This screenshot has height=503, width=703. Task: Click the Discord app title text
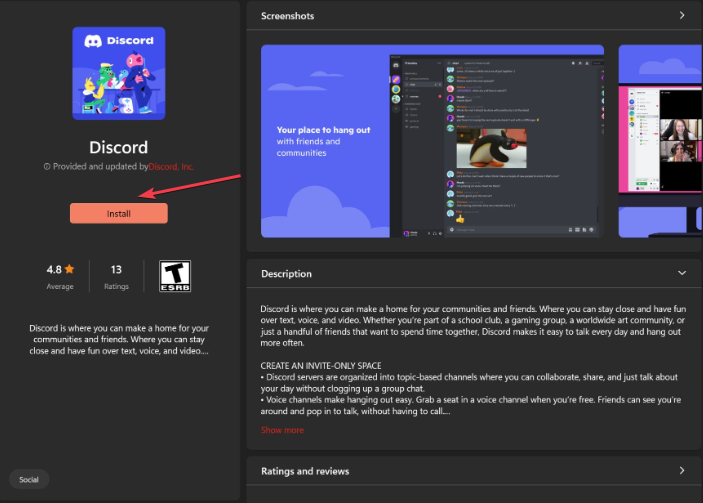tap(119, 145)
